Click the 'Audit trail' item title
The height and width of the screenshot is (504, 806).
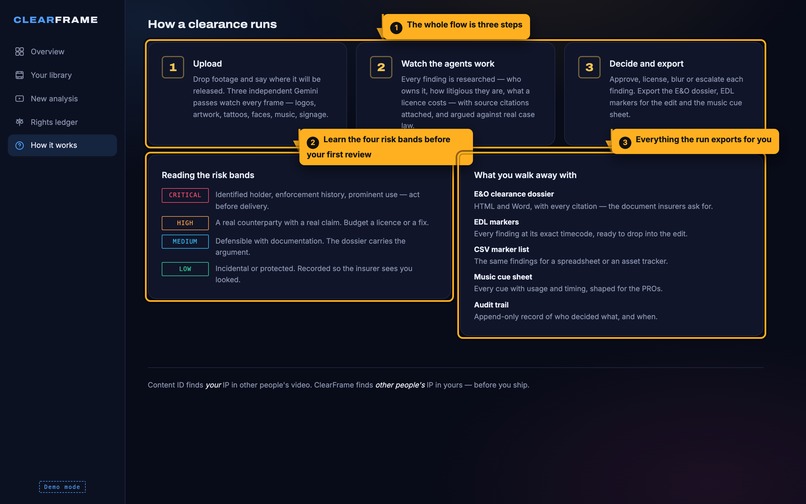(491, 305)
